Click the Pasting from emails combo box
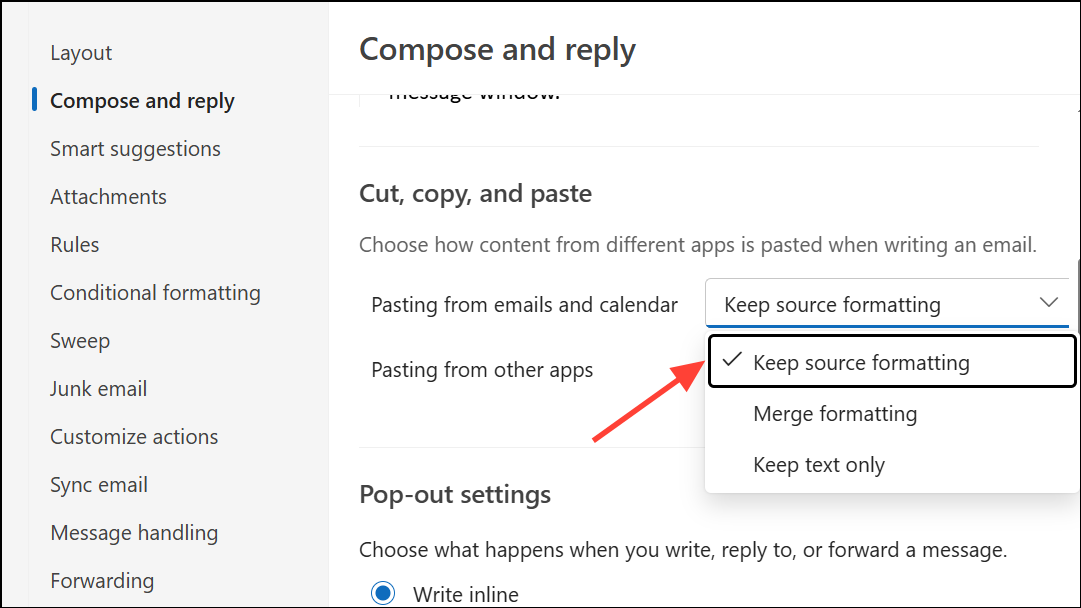The width and height of the screenshot is (1081, 608). [870, 304]
